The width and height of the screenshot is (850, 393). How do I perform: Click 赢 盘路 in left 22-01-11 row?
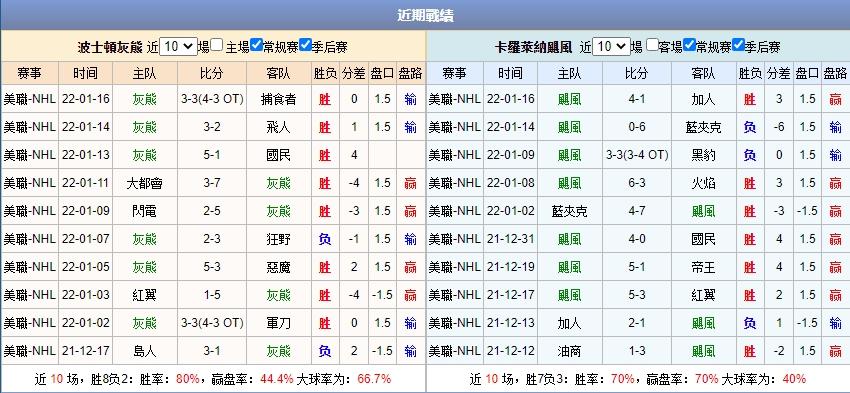(x=410, y=183)
